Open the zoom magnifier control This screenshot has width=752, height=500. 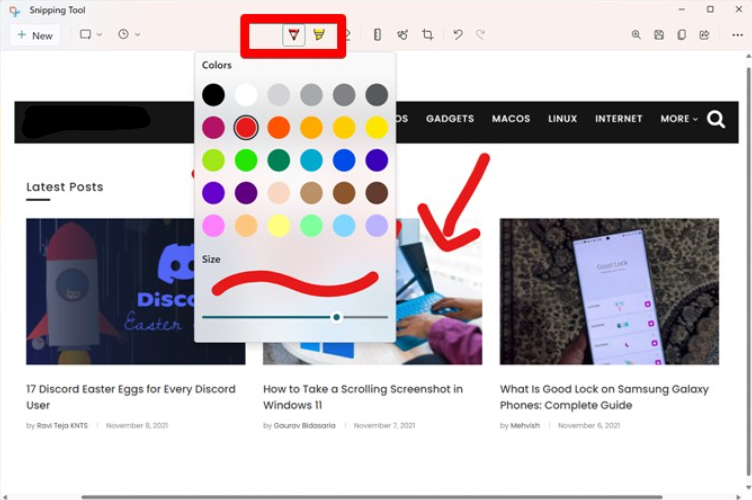636,35
